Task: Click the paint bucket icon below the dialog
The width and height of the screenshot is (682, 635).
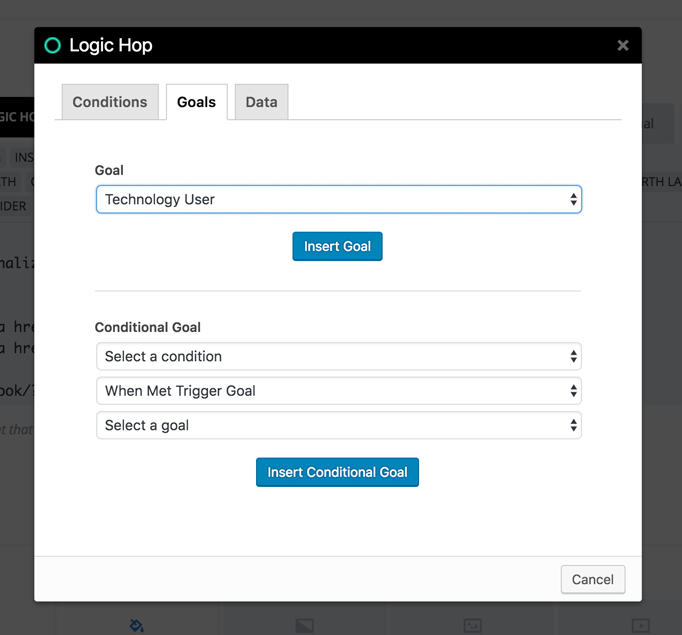Action: pos(137,626)
